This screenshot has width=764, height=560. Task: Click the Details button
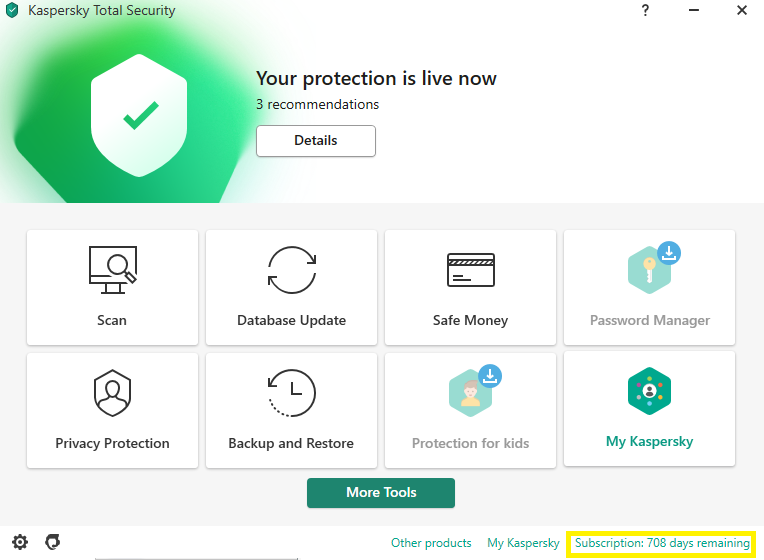coord(316,141)
